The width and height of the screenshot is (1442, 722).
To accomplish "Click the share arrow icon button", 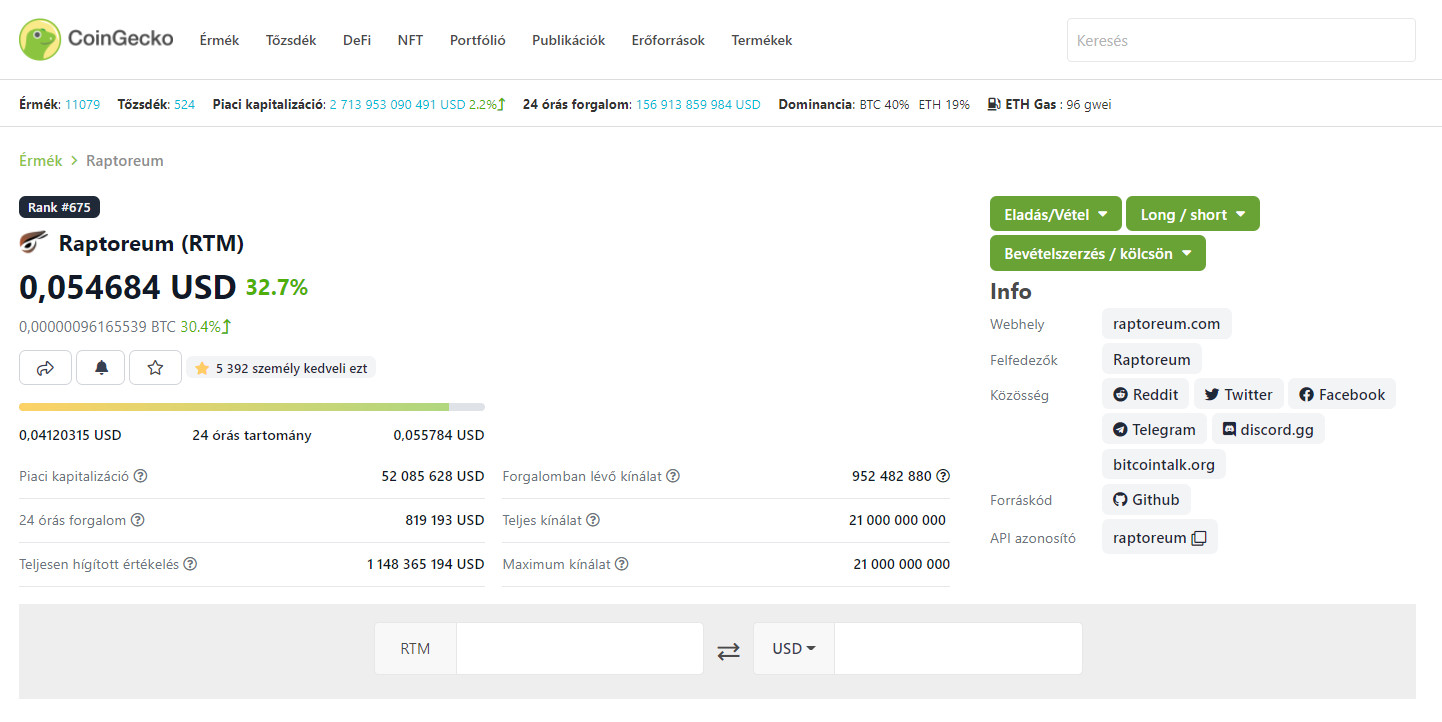I will [45, 368].
